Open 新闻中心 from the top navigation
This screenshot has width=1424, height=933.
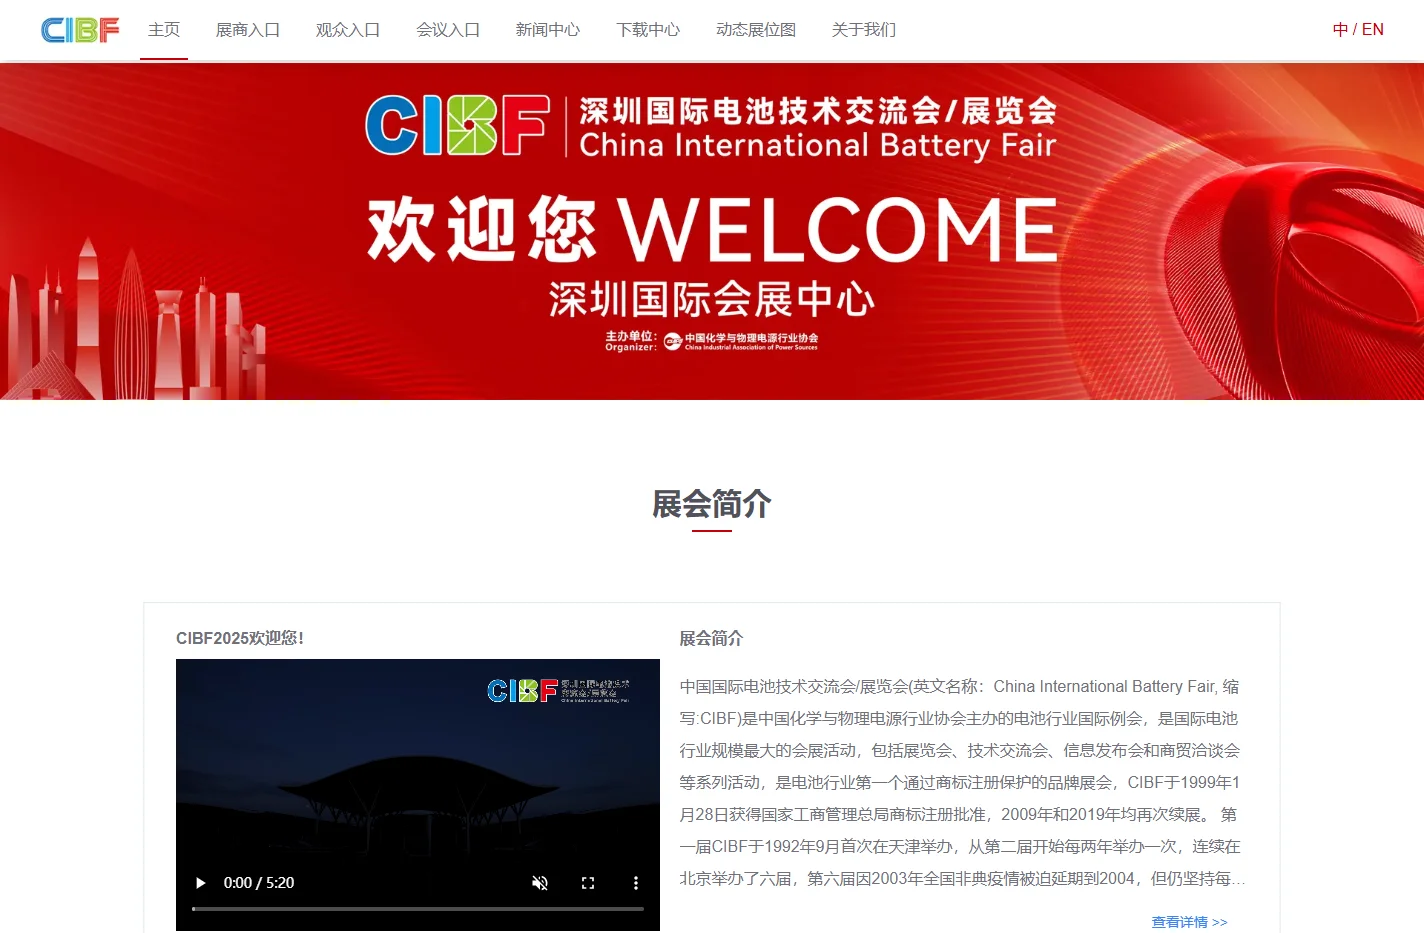pos(548,30)
